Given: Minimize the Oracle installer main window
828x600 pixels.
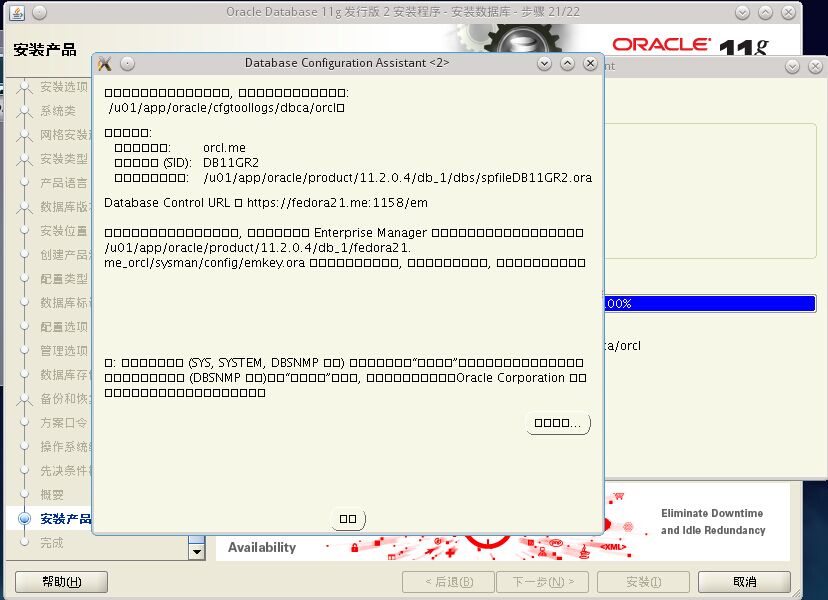Looking at the screenshot, I should (x=742, y=13).
